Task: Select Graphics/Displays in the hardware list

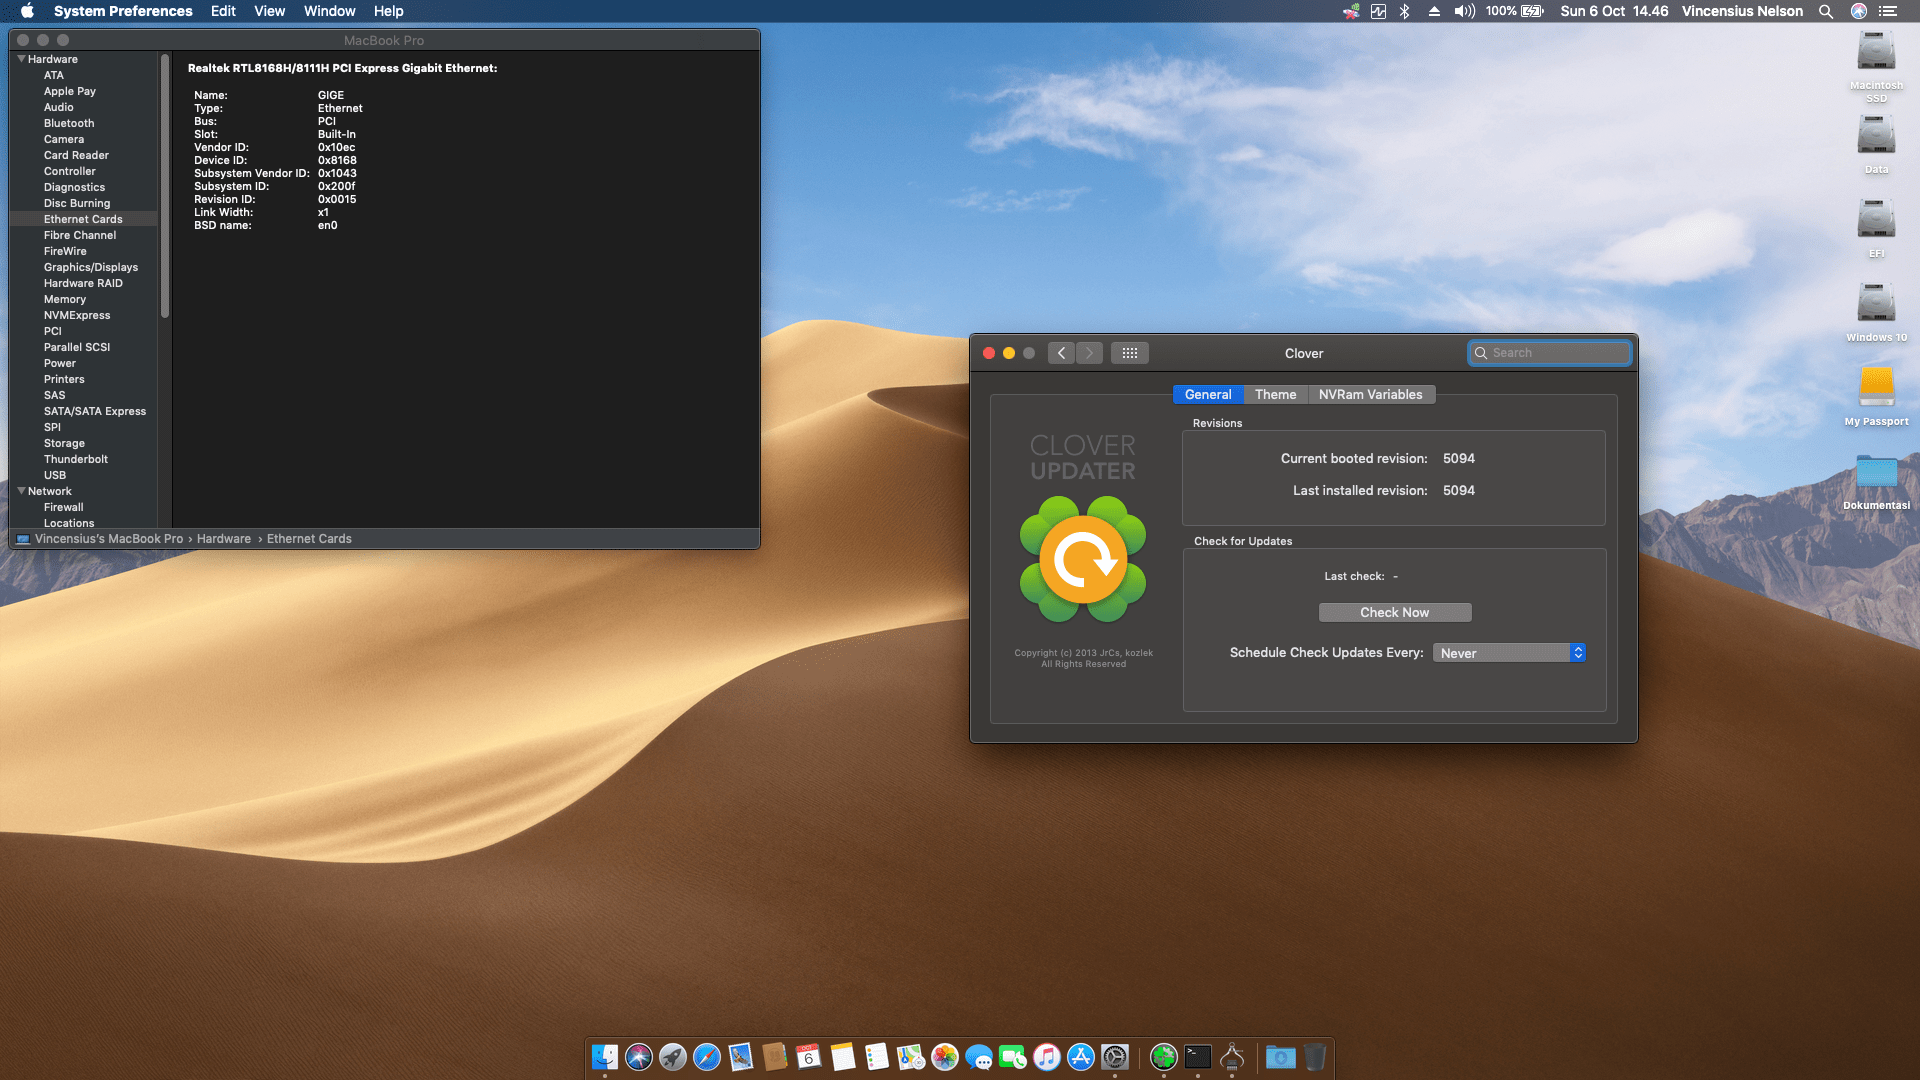Action: (91, 267)
